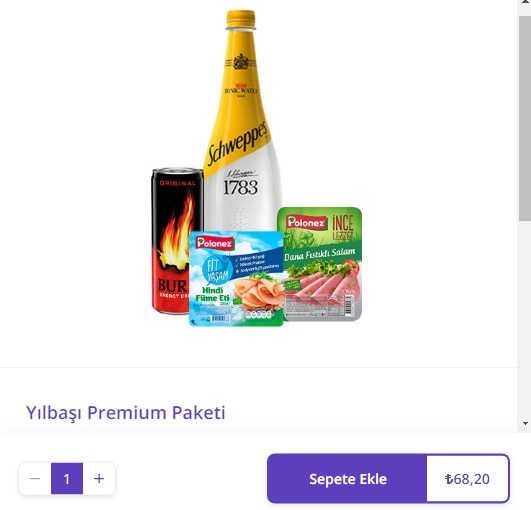This screenshot has height=510, width=531.
Task: Click the yellow cap of the Schweppes bottle
Action: (x=241, y=19)
